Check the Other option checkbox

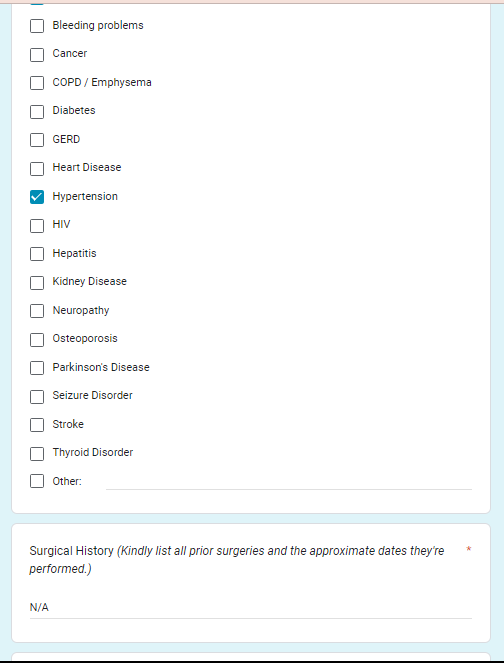coord(37,481)
